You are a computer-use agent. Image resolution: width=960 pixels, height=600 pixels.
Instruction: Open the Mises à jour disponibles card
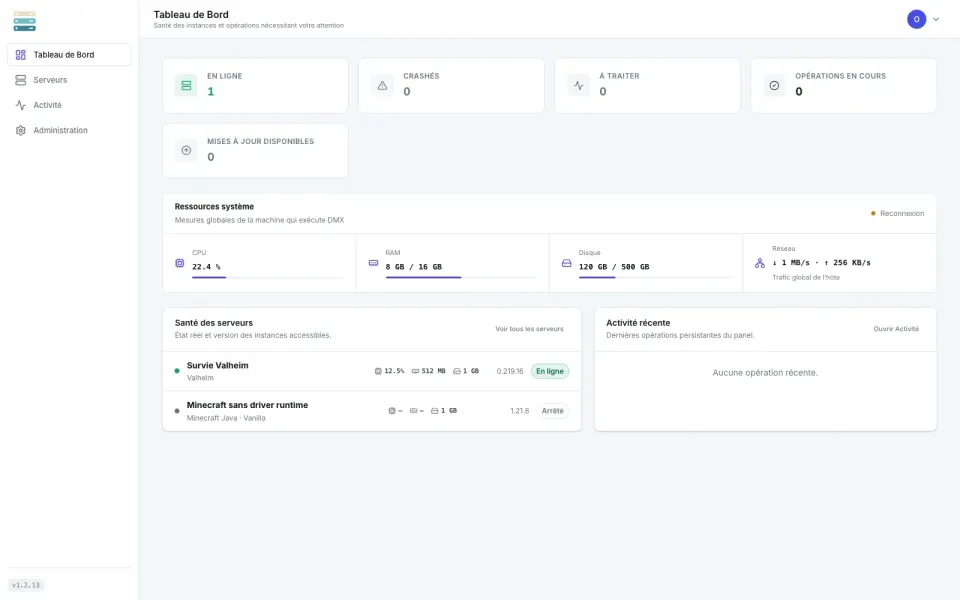click(255, 151)
